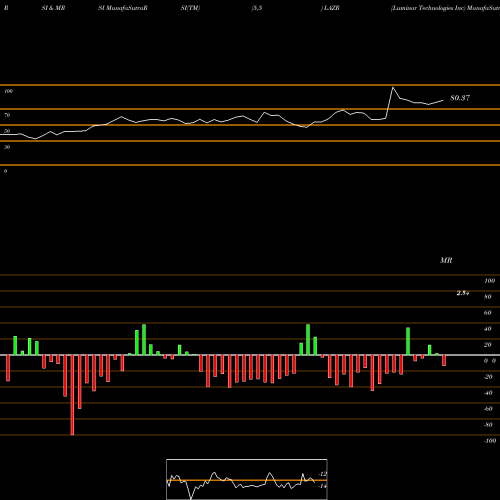Click the RSI value 80.37 label
500x500 pixels.
(460, 98)
